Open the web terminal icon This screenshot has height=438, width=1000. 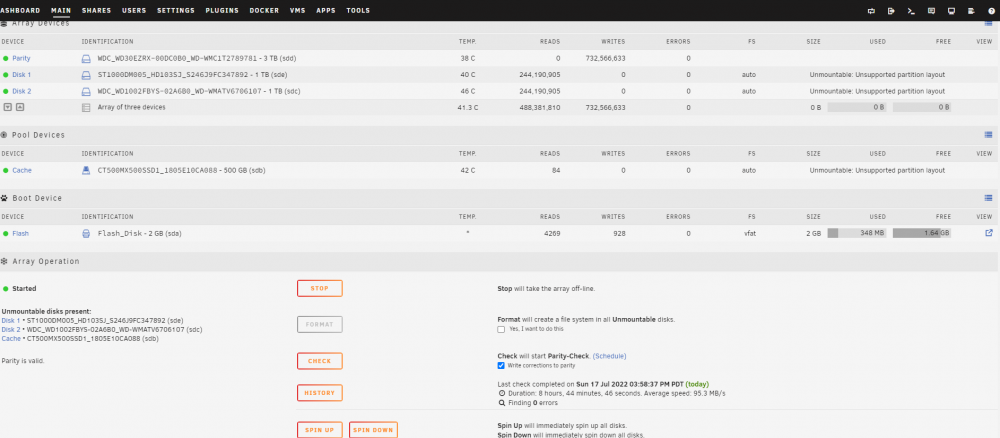click(911, 11)
